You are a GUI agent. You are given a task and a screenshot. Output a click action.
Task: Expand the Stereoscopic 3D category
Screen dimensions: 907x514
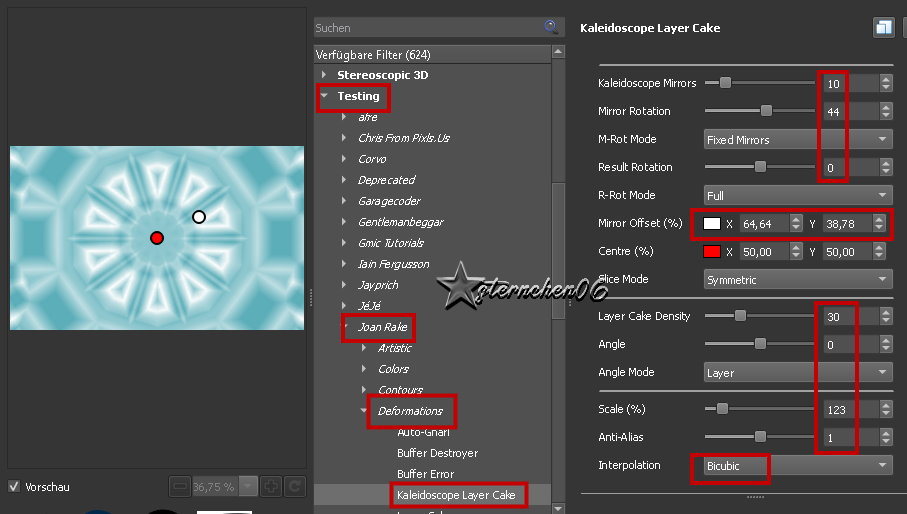(x=324, y=75)
